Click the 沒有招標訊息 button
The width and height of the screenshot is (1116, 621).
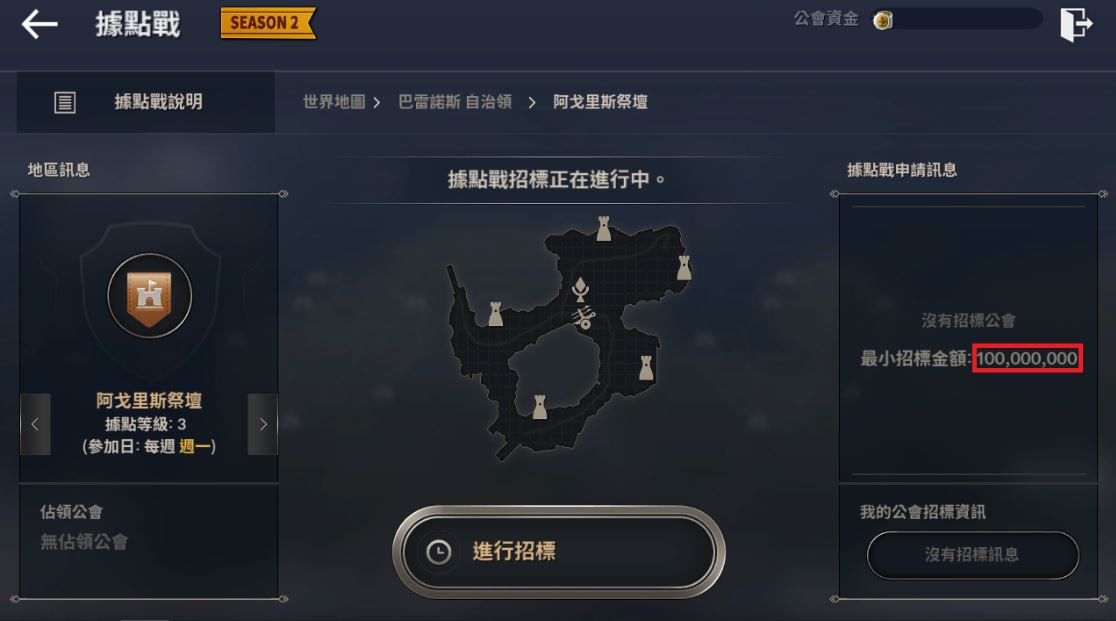(972, 554)
